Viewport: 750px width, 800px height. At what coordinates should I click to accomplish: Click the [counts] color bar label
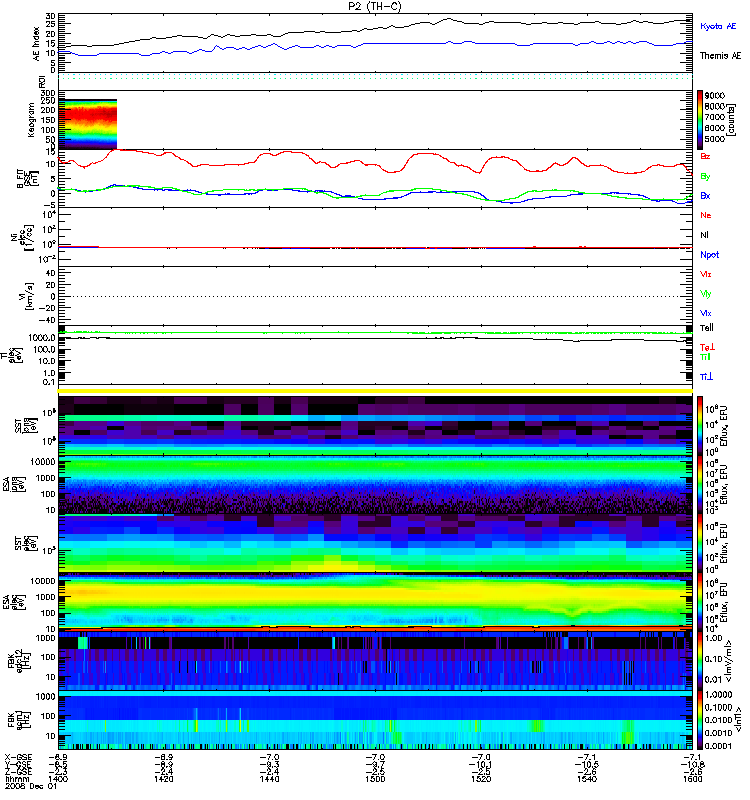tap(732, 120)
